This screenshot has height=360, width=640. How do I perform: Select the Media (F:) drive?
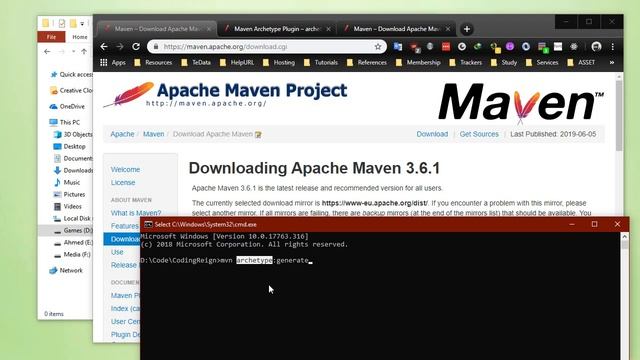(x=72, y=254)
